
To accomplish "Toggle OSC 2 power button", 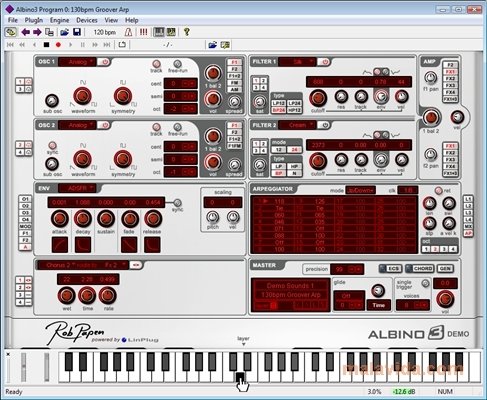I will click(x=105, y=125).
